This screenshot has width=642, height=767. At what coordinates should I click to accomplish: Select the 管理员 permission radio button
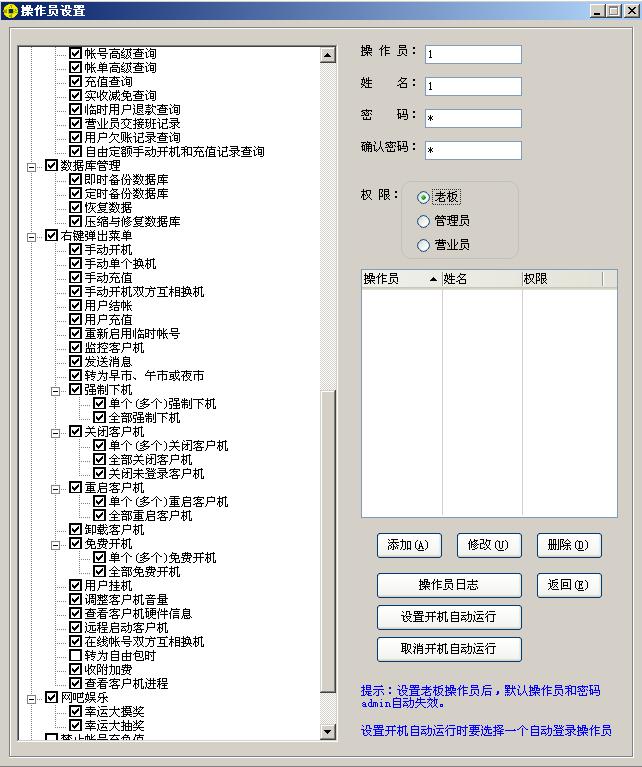423,221
